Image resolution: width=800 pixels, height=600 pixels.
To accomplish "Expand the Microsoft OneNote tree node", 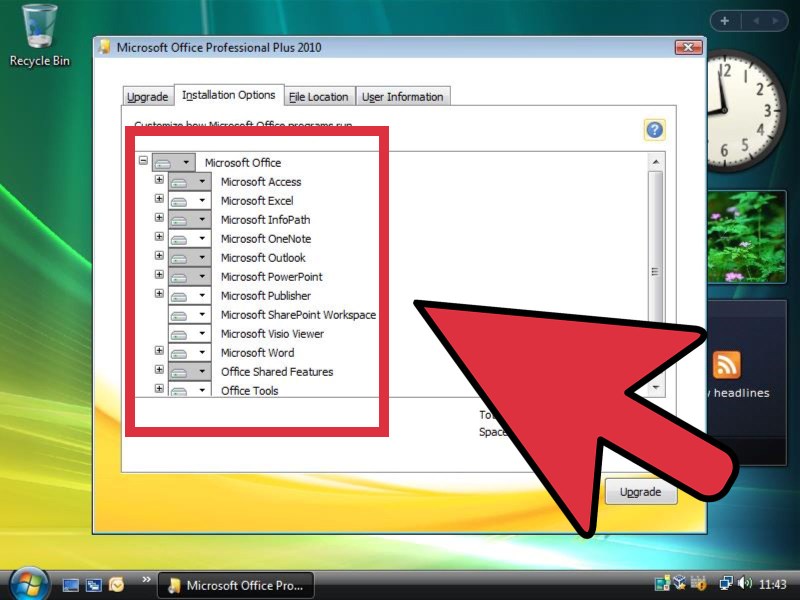I will pyautogui.click(x=159, y=236).
